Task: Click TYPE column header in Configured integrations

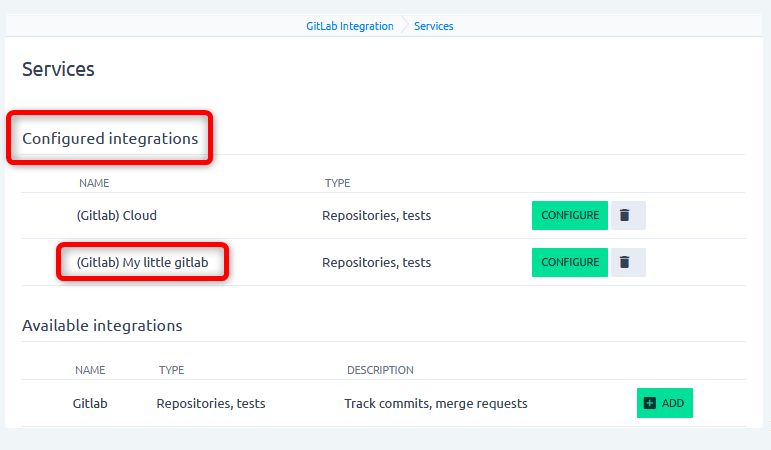Action: coord(337,183)
